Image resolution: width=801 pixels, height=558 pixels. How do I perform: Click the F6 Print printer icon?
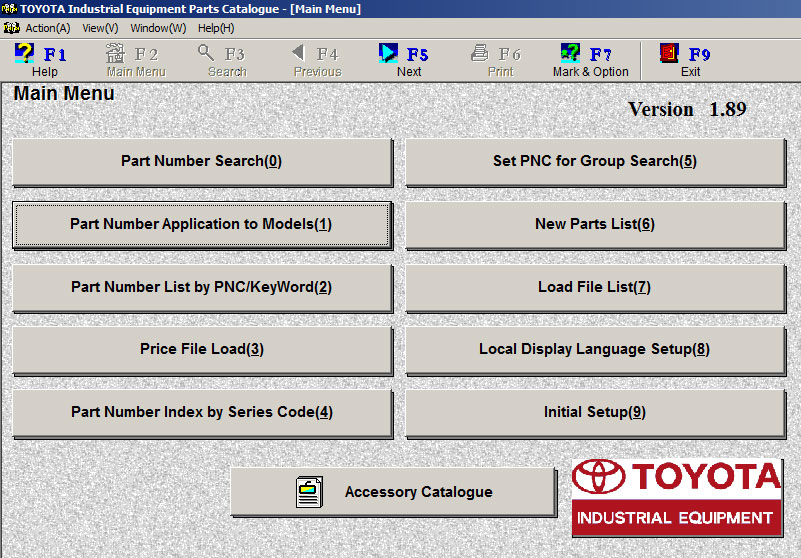coord(479,53)
